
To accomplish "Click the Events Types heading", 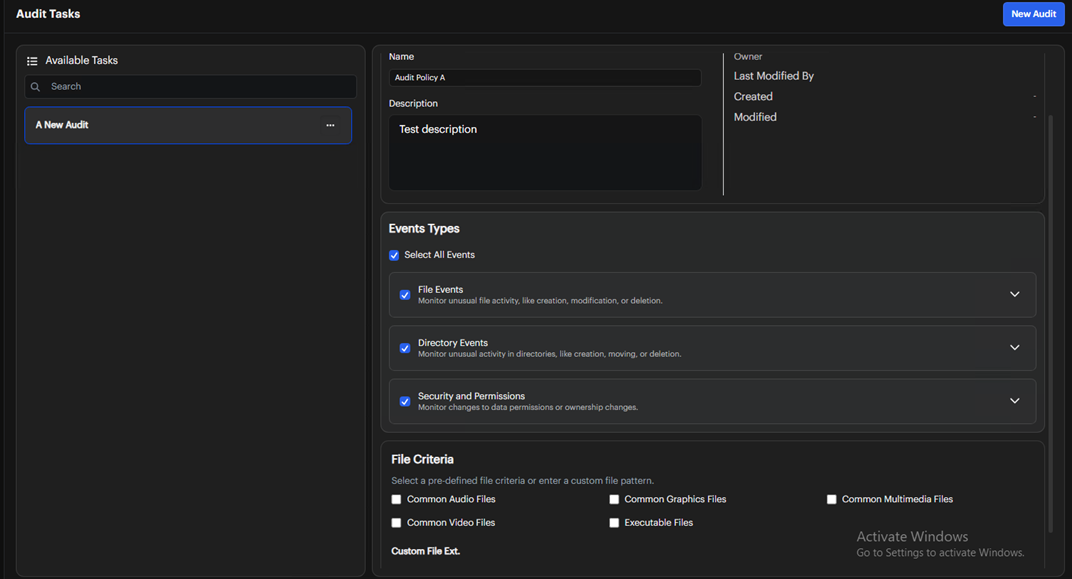I will (424, 228).
